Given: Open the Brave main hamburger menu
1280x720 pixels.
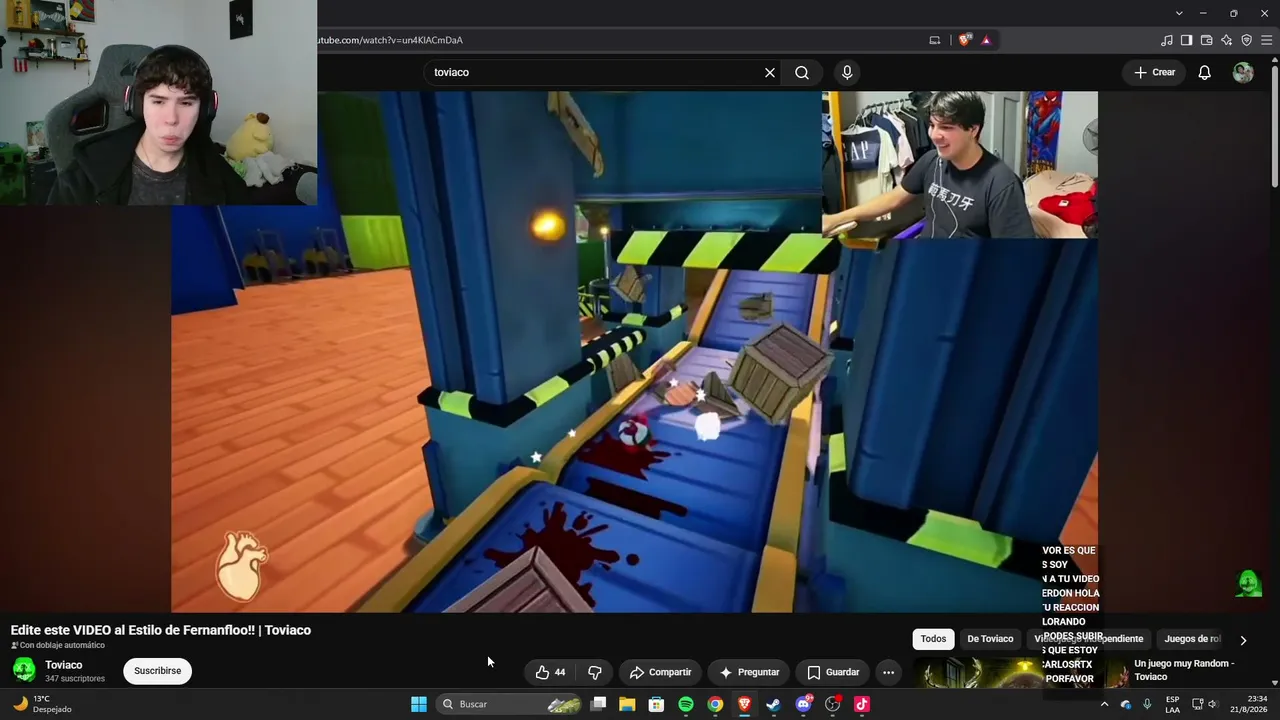Looking at the screenshot, I should [1266, 40].
